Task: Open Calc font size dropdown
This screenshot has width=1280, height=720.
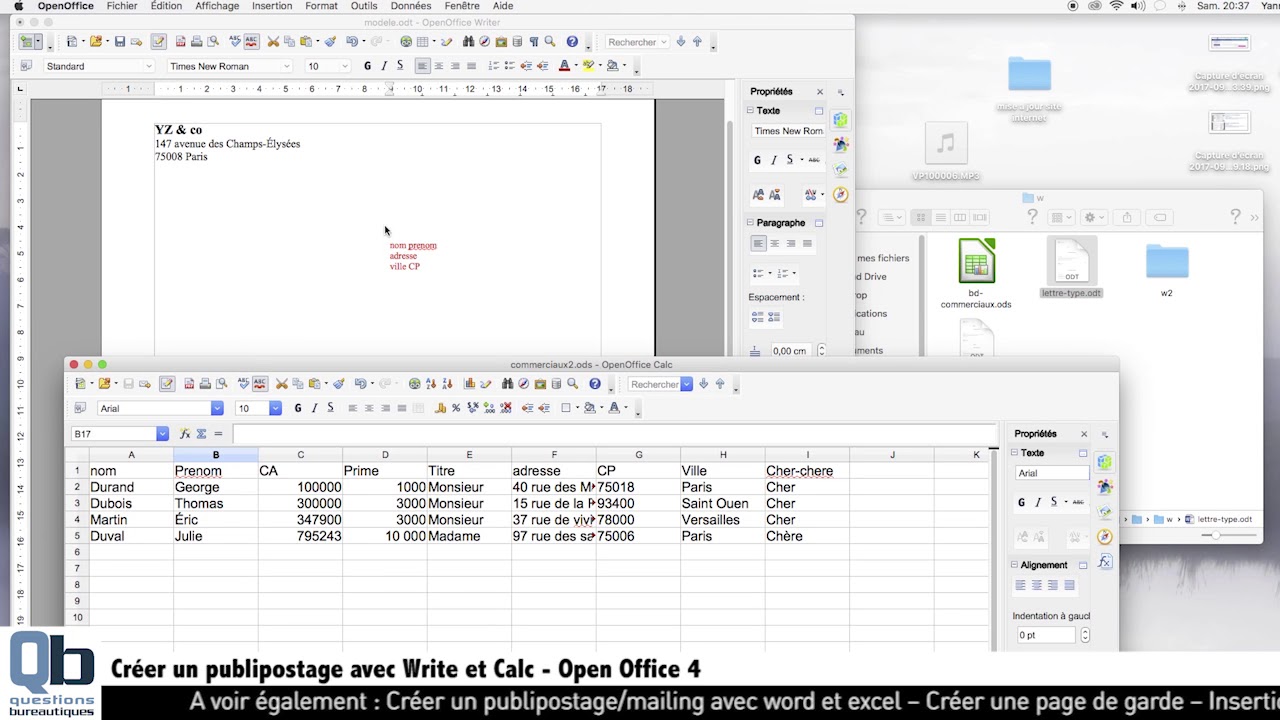Action: point(275,408)
